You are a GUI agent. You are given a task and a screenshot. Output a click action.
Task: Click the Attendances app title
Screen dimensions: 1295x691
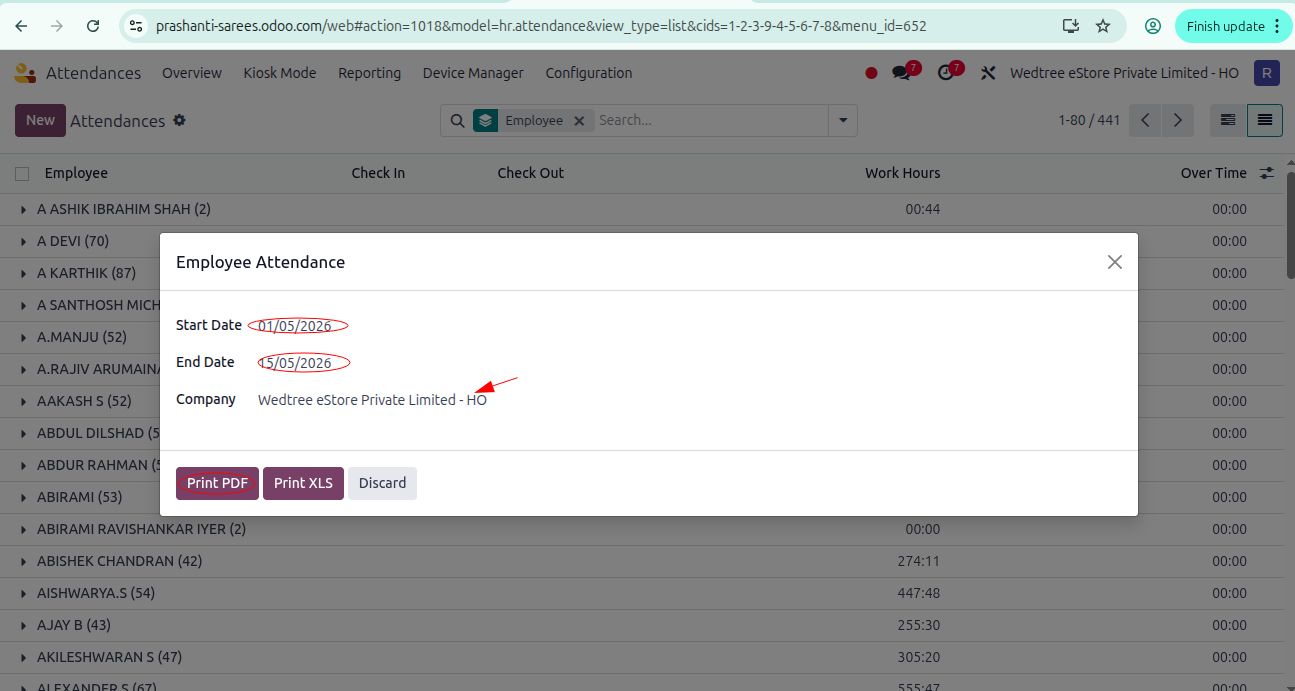pos(93,73)
